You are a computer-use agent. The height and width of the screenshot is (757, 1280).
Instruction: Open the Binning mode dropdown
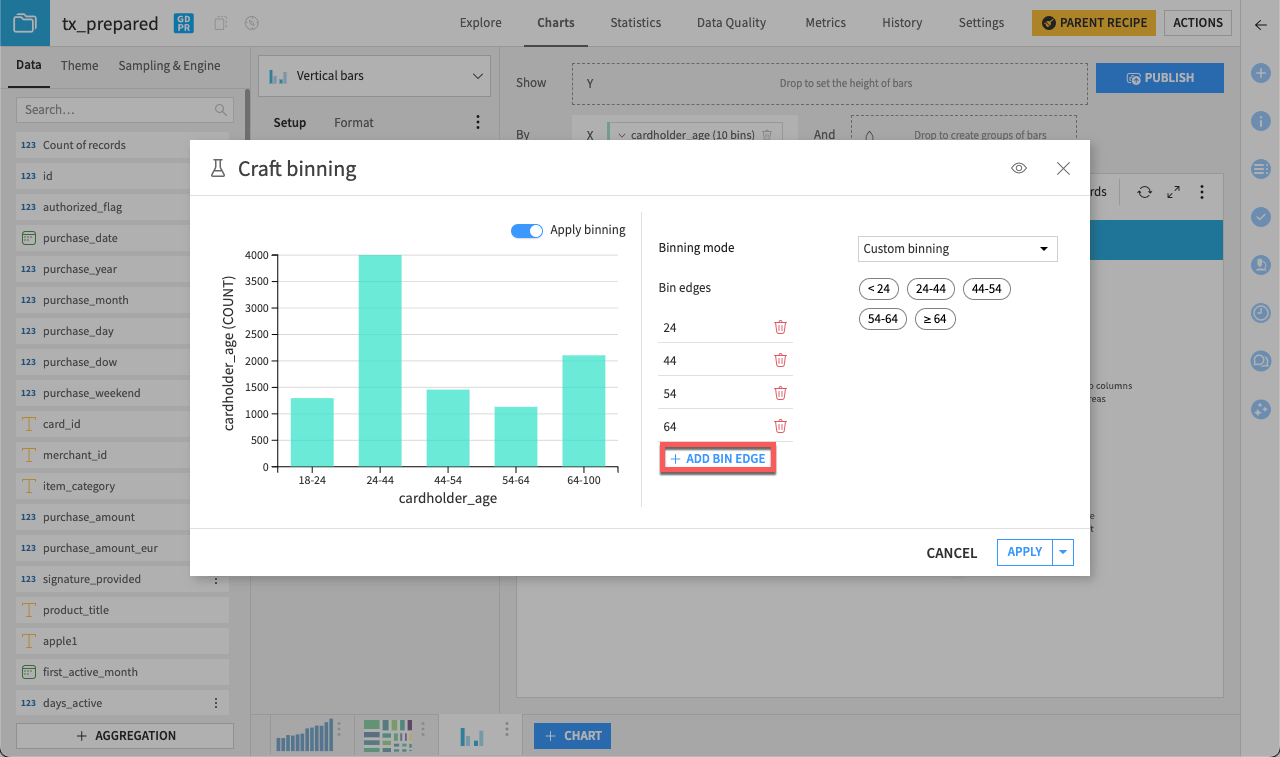click(957, 248)
